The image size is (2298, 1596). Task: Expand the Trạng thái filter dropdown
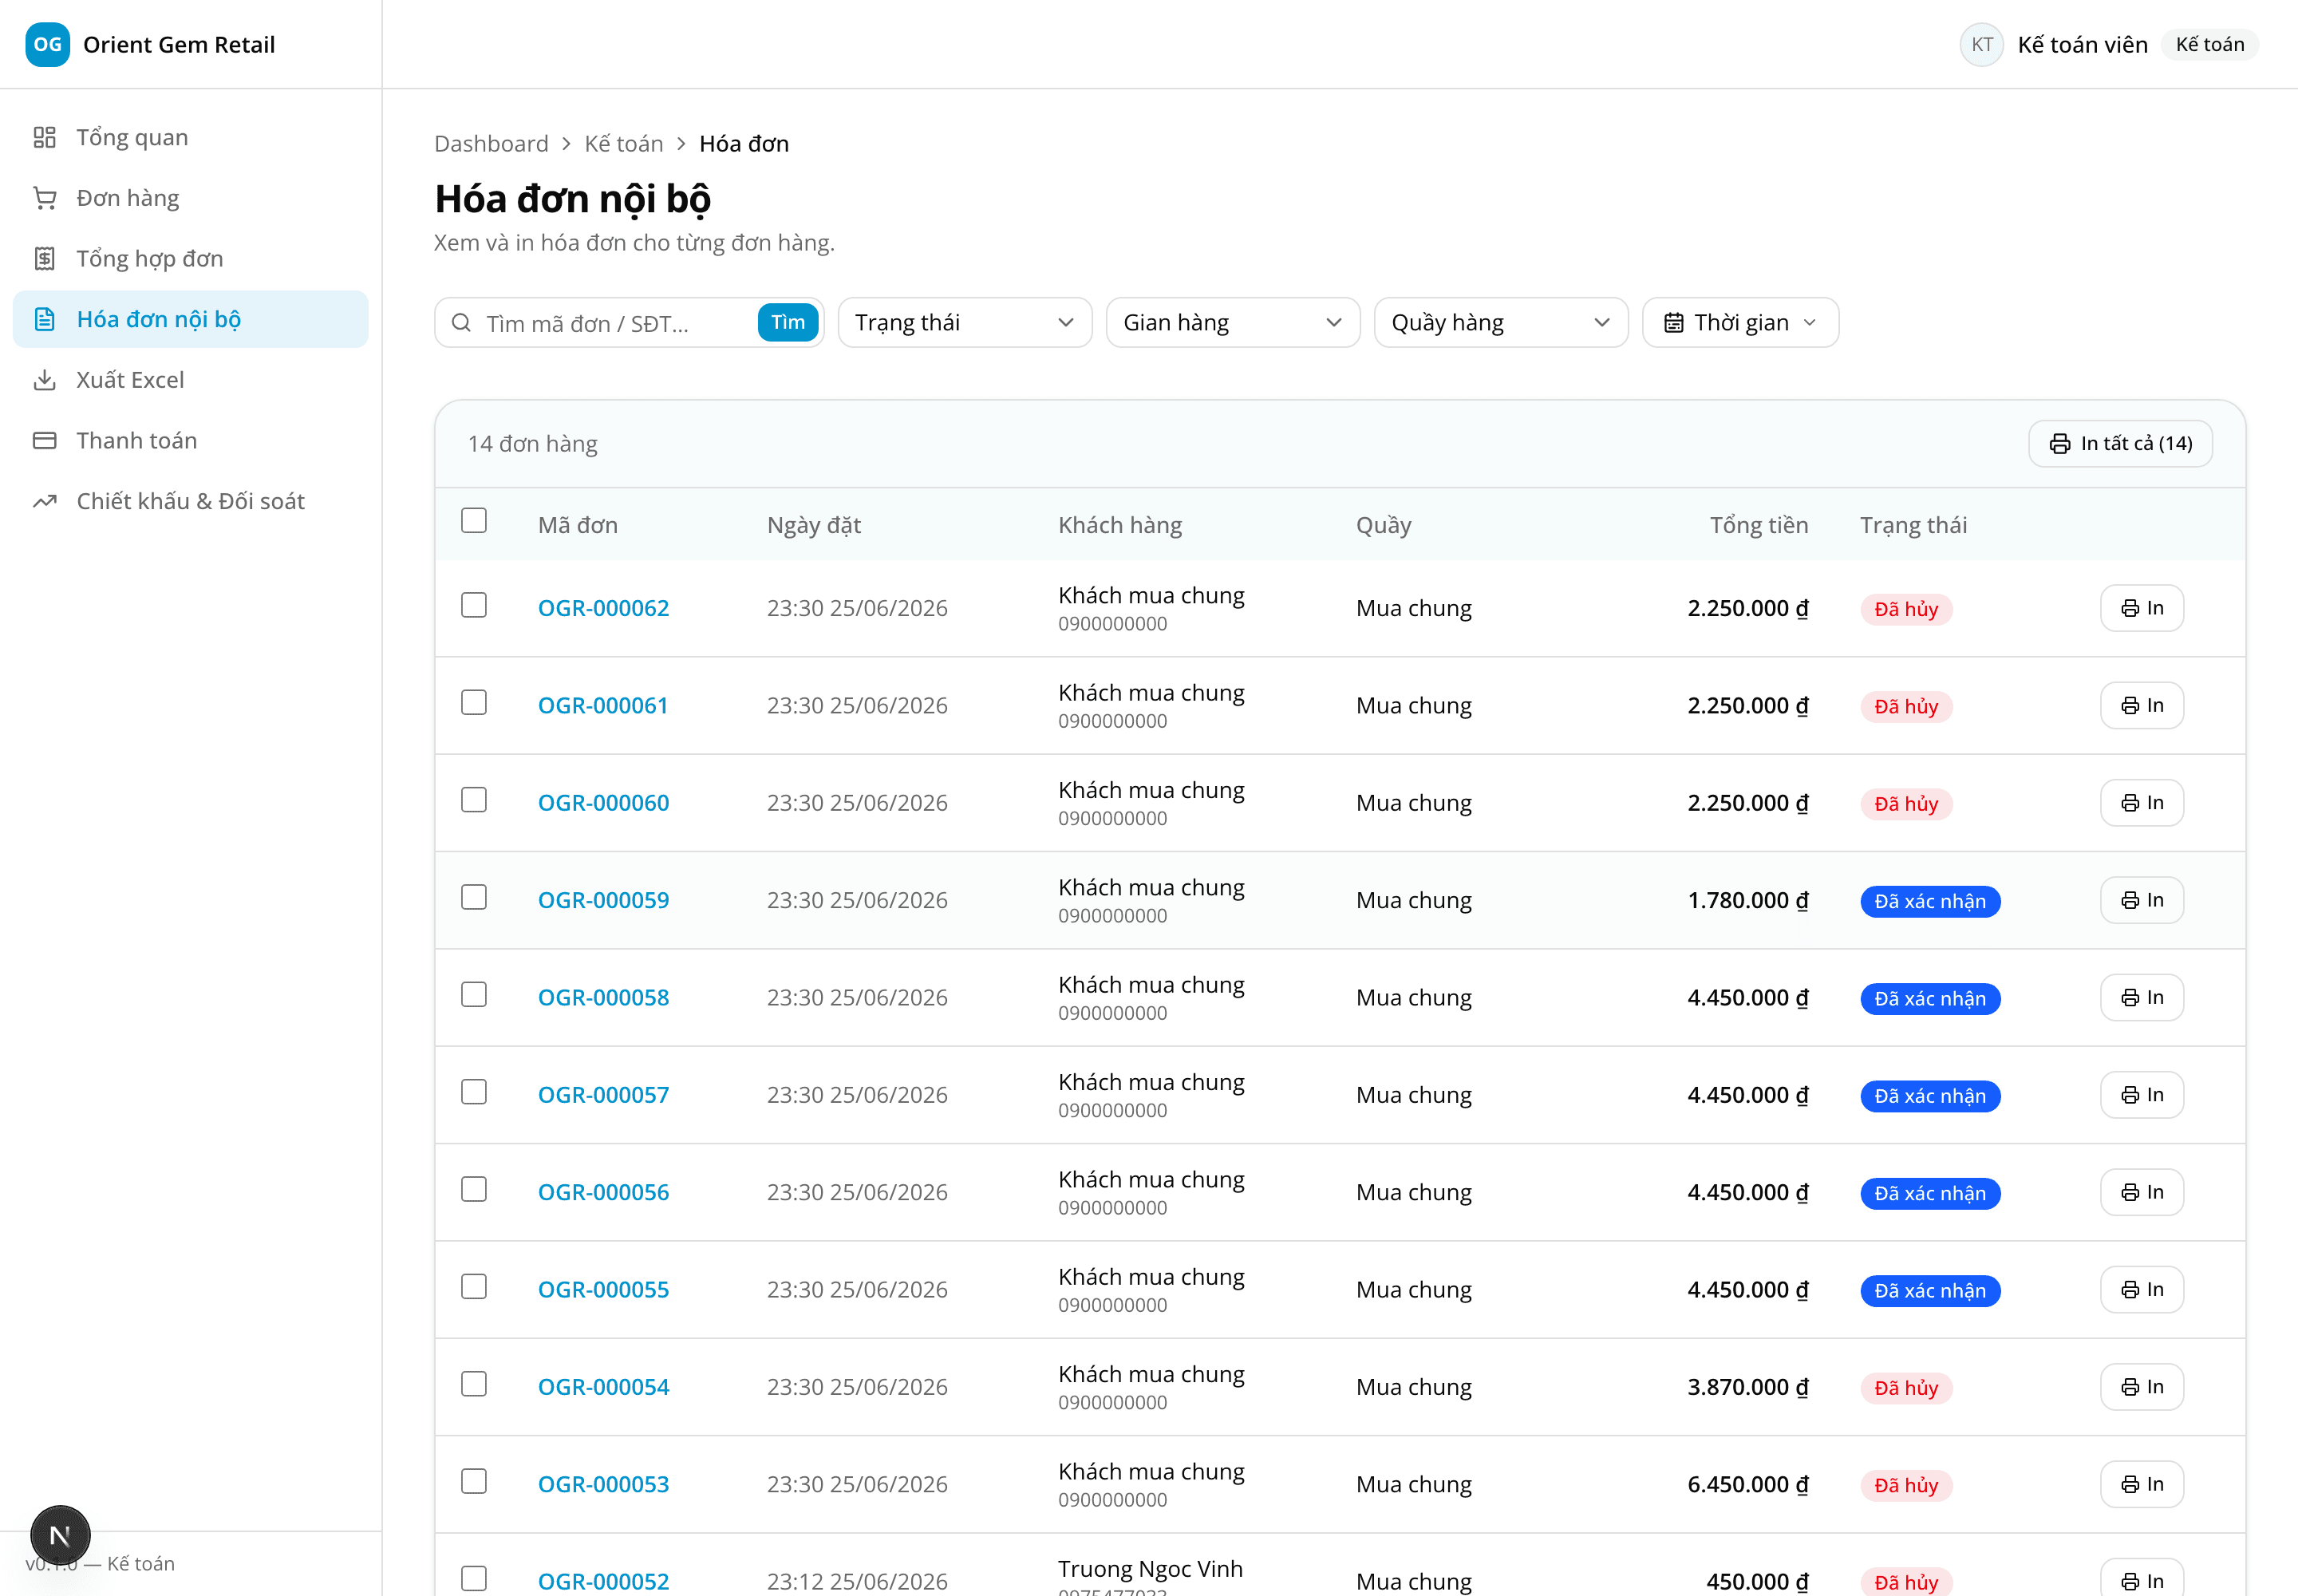click(964, 323)
